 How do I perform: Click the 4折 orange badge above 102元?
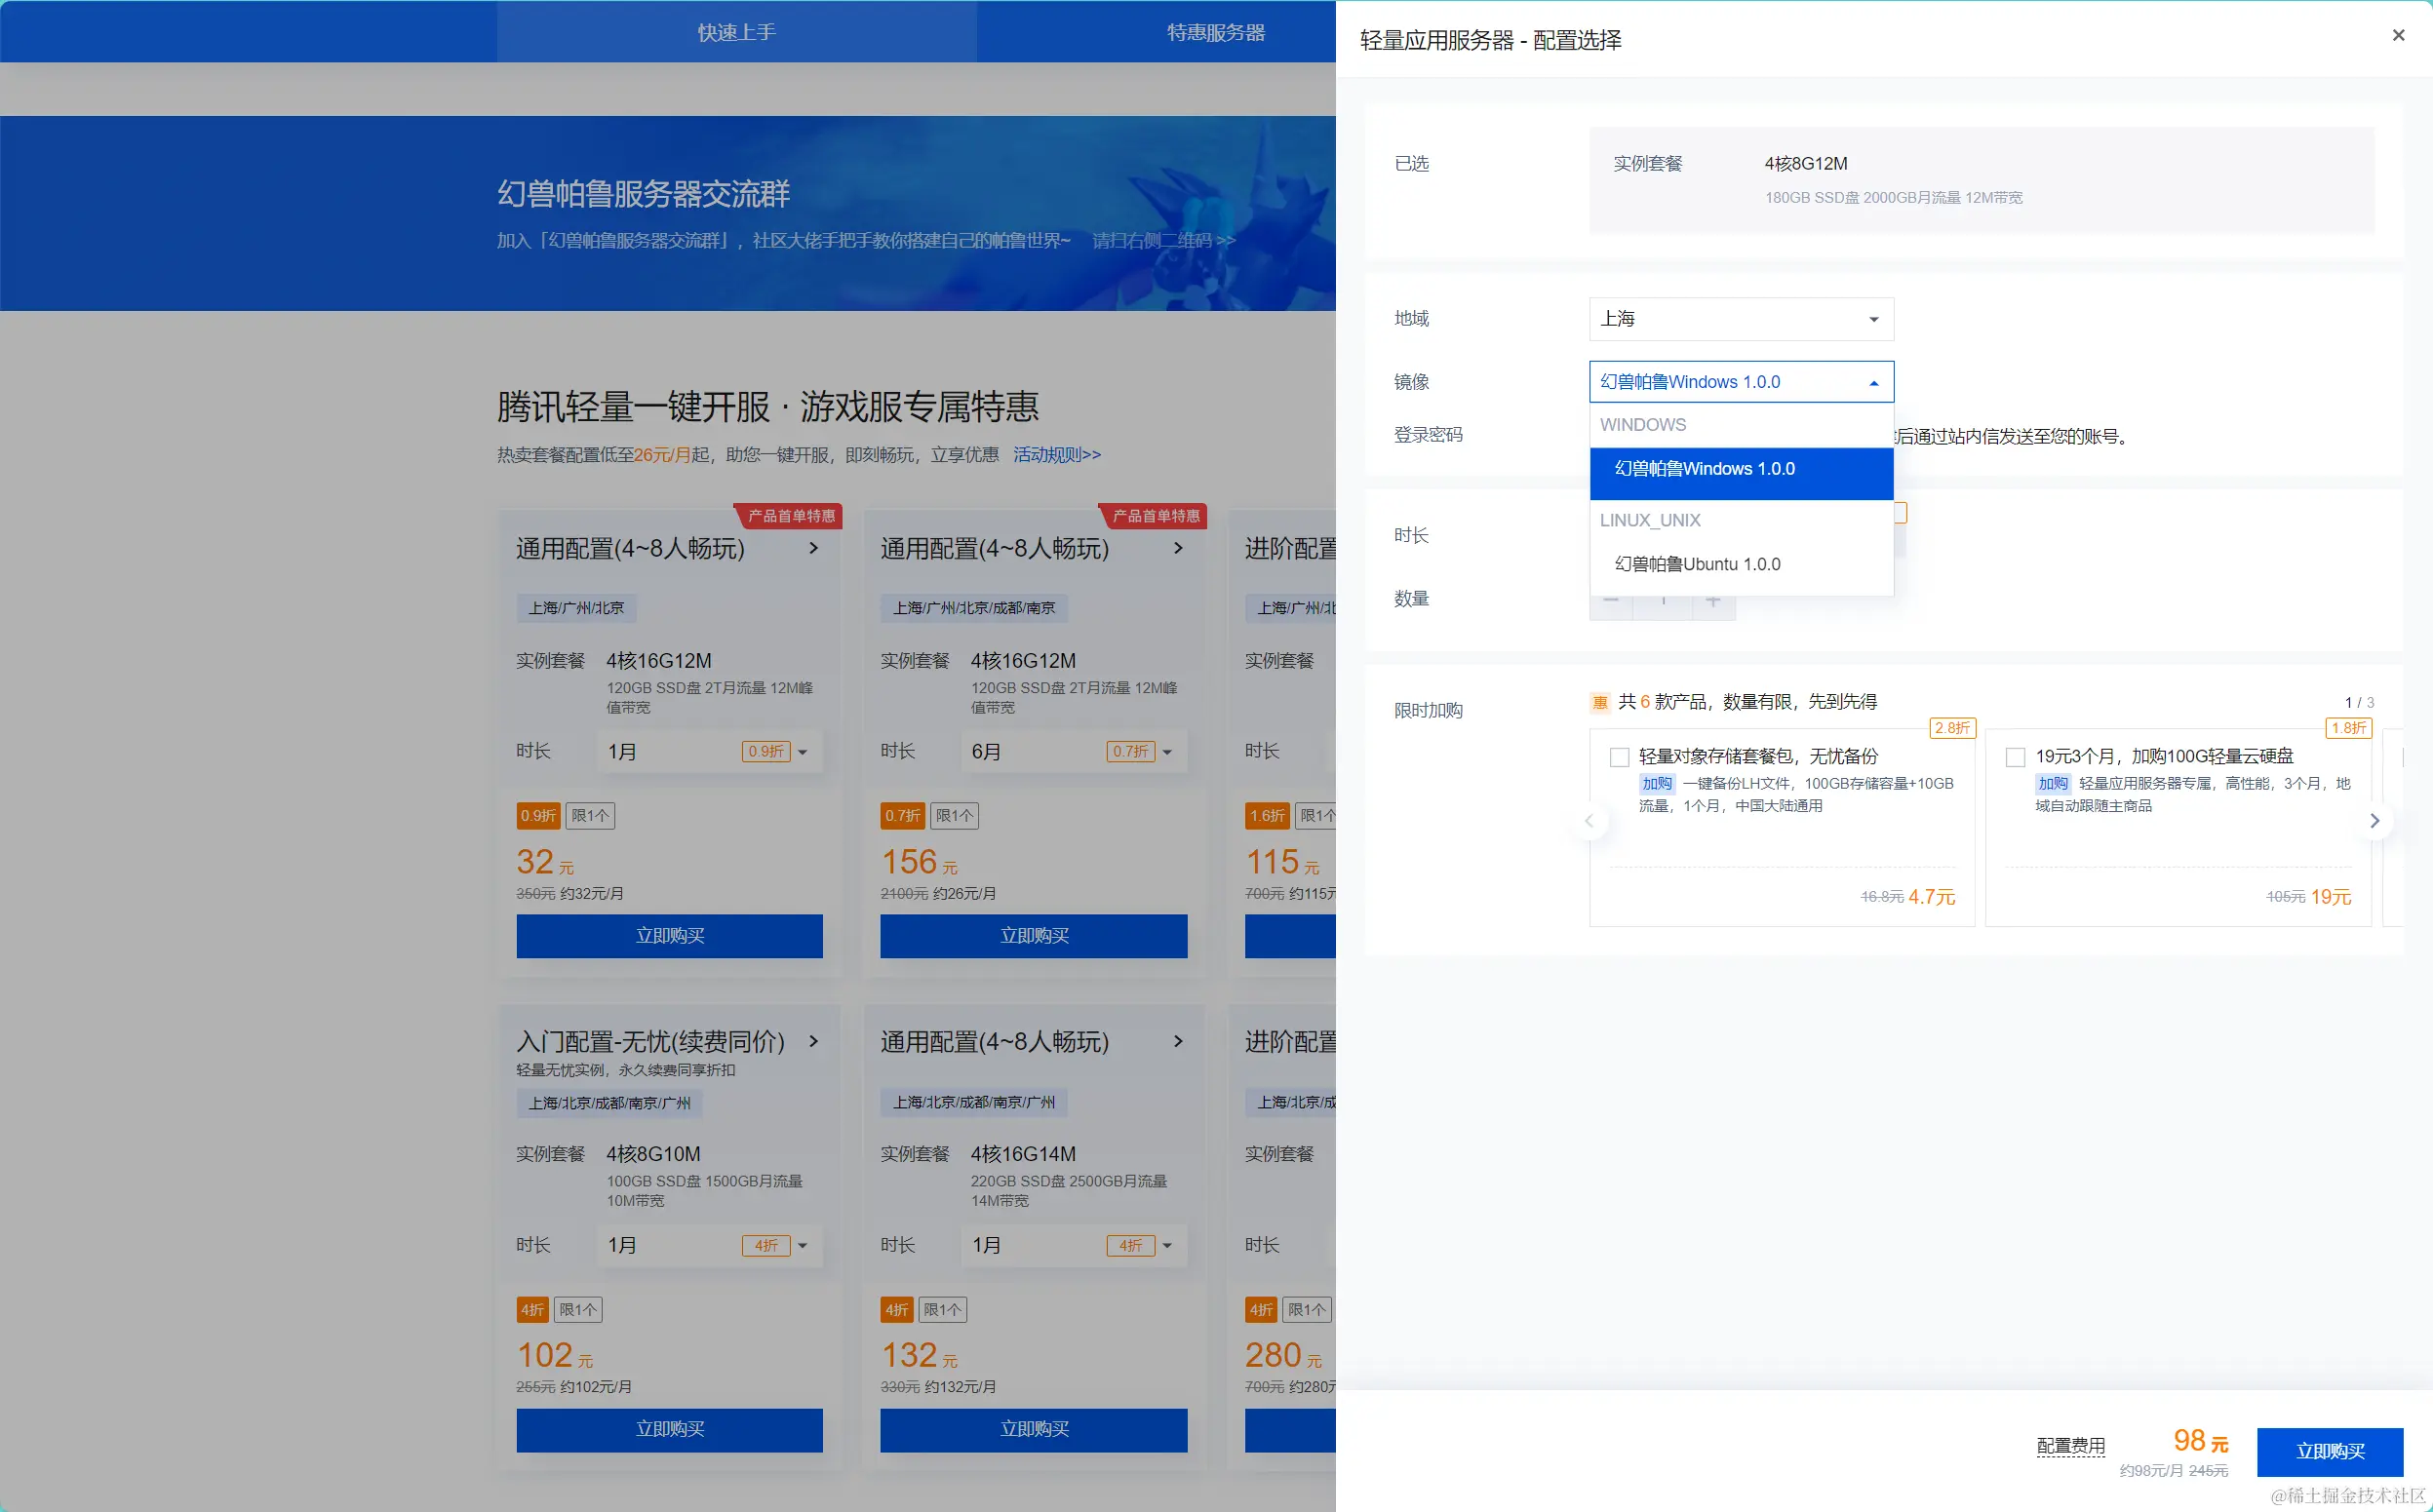(x=532, y=1310)
